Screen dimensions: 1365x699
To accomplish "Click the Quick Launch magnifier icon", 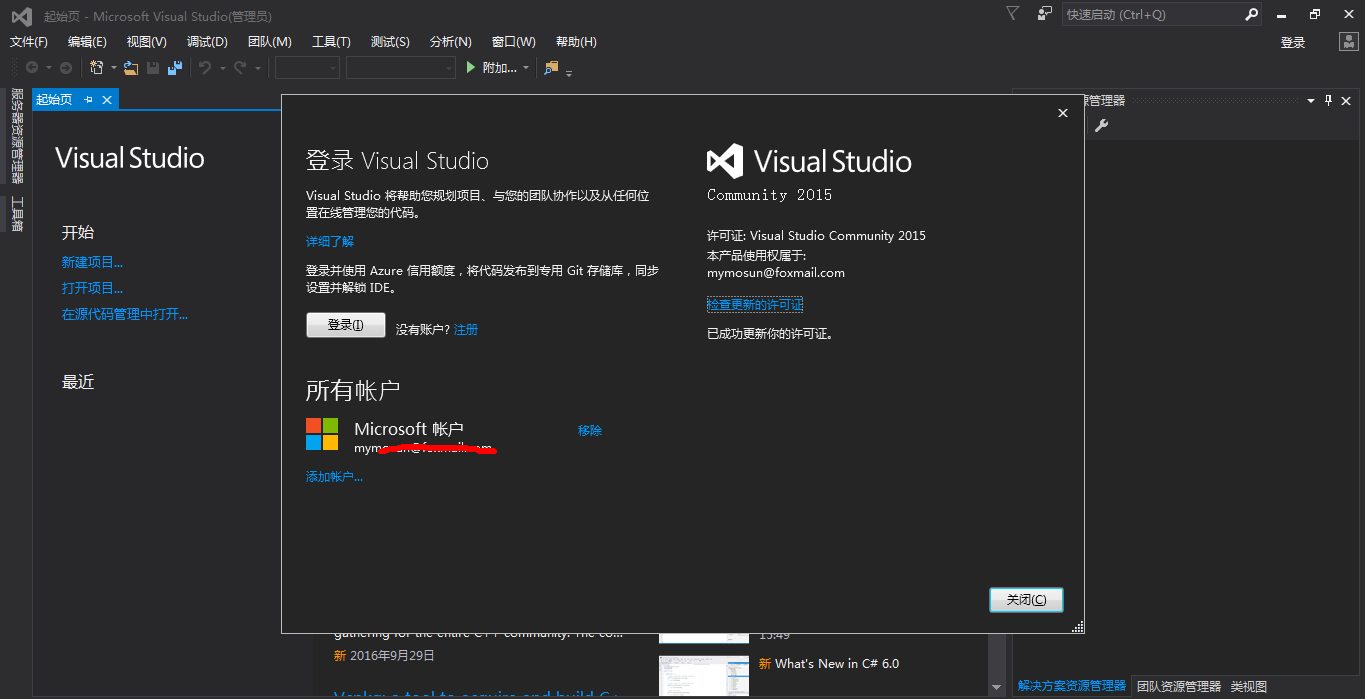I will (x=1251, y=15).
